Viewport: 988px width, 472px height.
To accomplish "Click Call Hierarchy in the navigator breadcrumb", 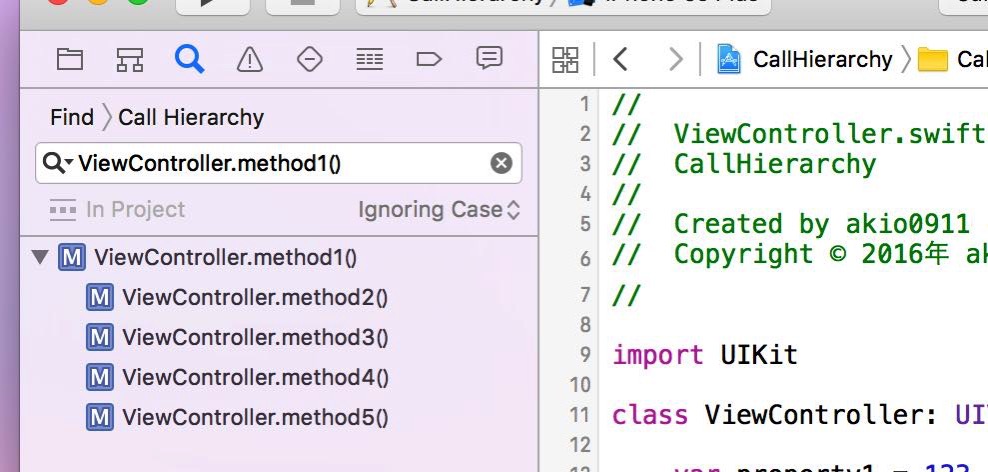I will coord(191,117).
